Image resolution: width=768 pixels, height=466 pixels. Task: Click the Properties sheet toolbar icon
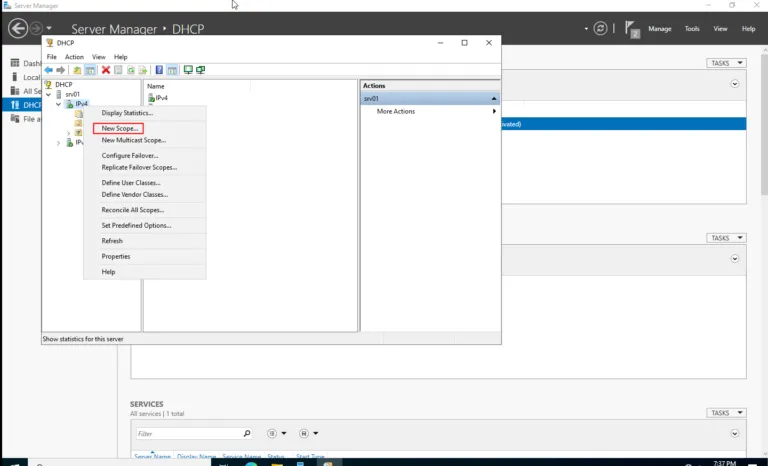click(x=118, y=70)
